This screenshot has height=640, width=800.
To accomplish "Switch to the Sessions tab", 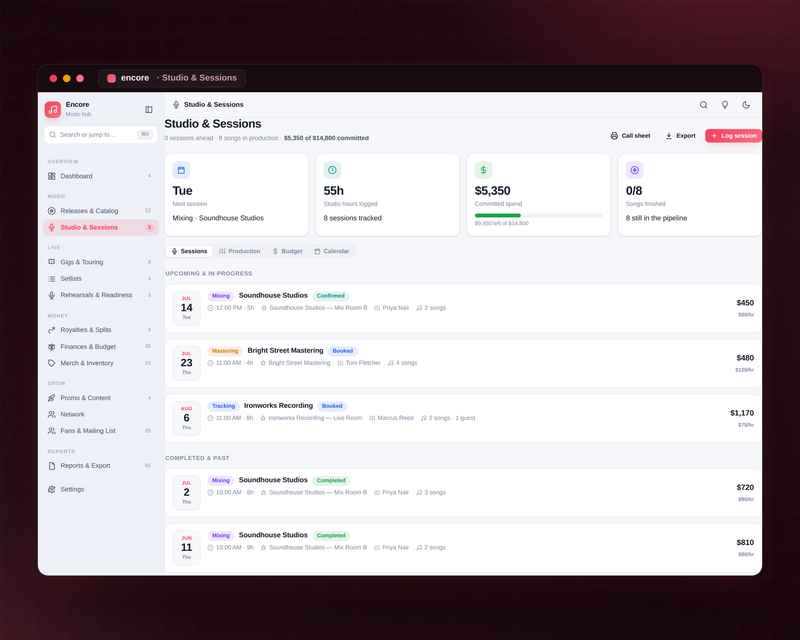I will click(x=189, y=251).
